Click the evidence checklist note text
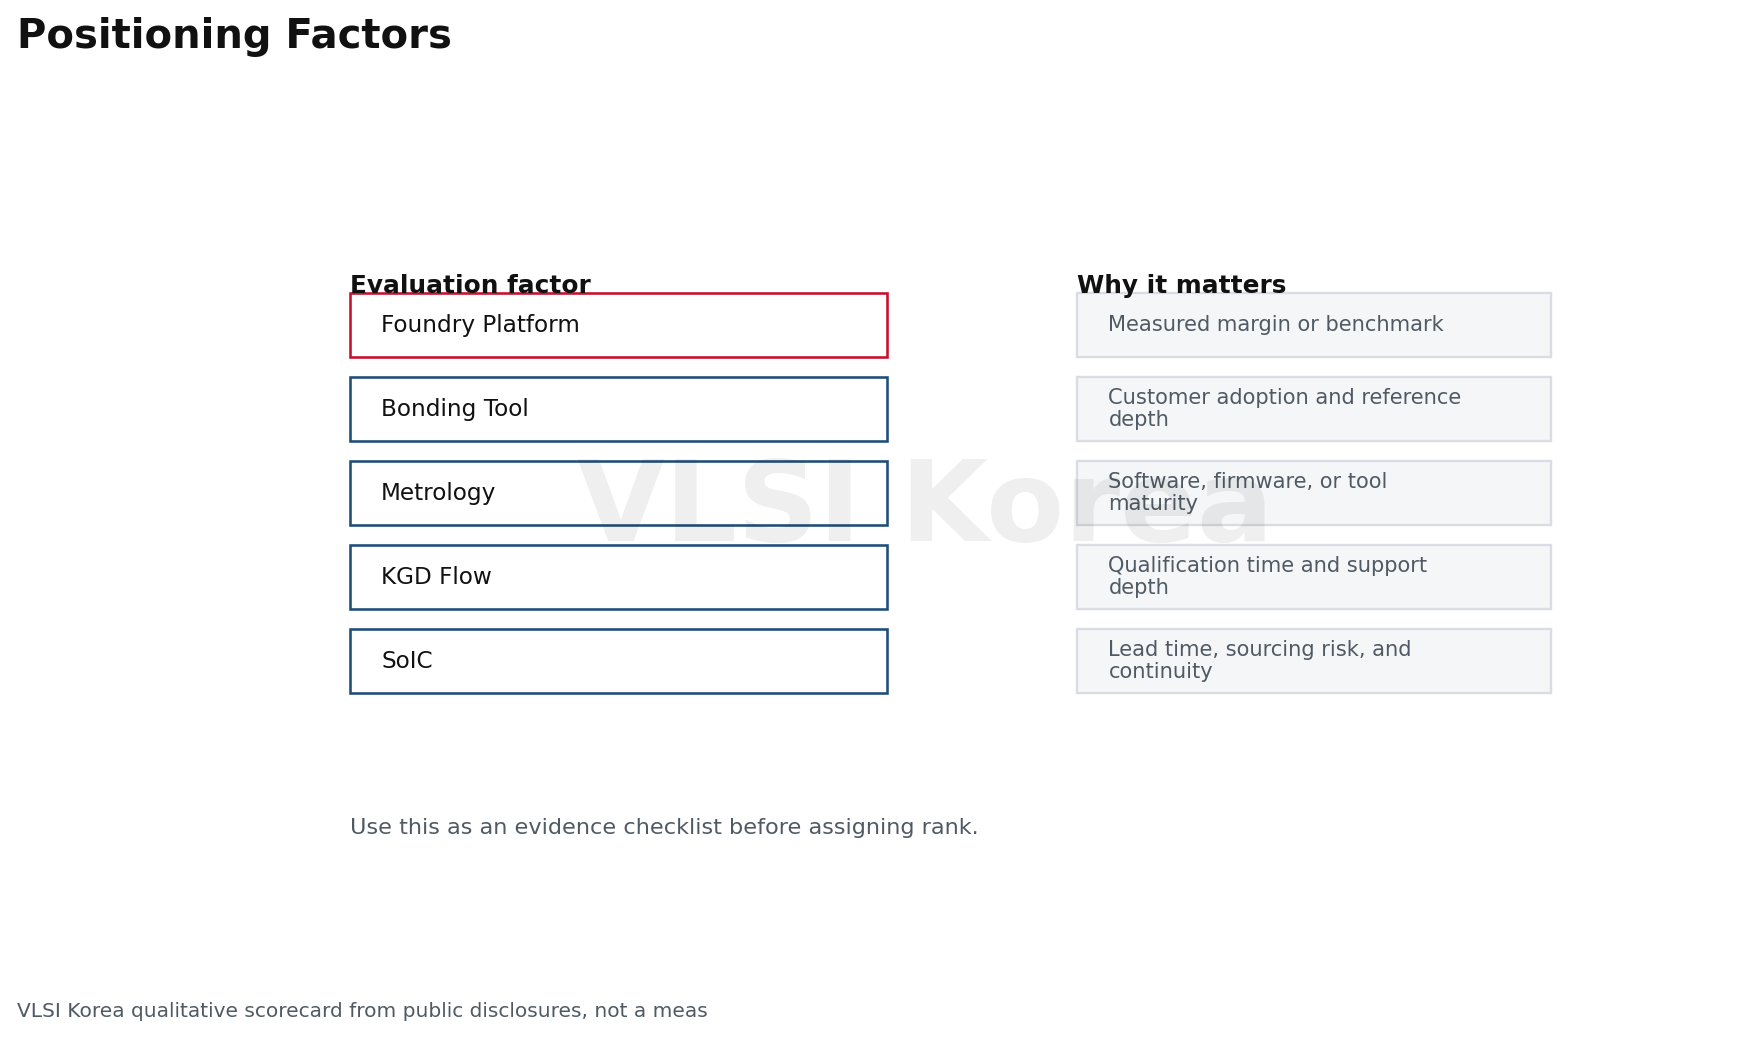This screenshot has height=1038, width=1757. [664, 828]
